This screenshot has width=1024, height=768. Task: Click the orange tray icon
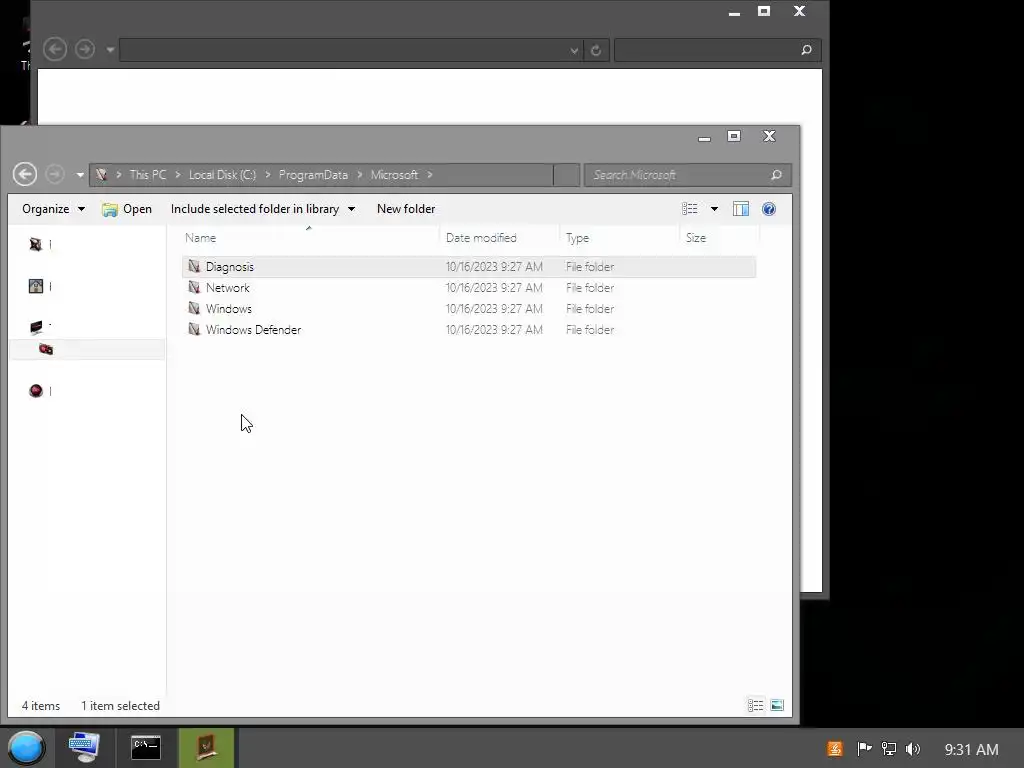tap(835, 748)
